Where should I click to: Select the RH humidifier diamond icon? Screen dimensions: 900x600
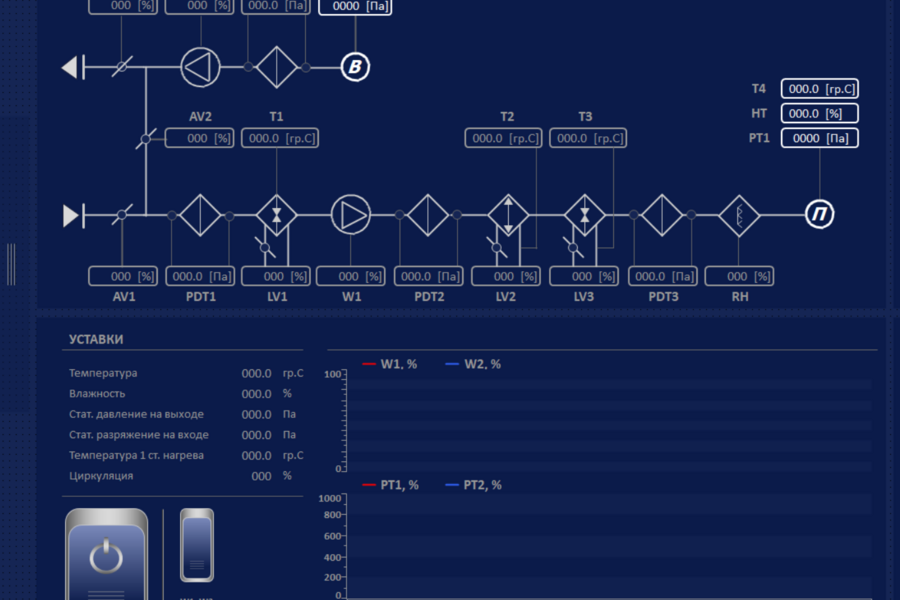739,215
